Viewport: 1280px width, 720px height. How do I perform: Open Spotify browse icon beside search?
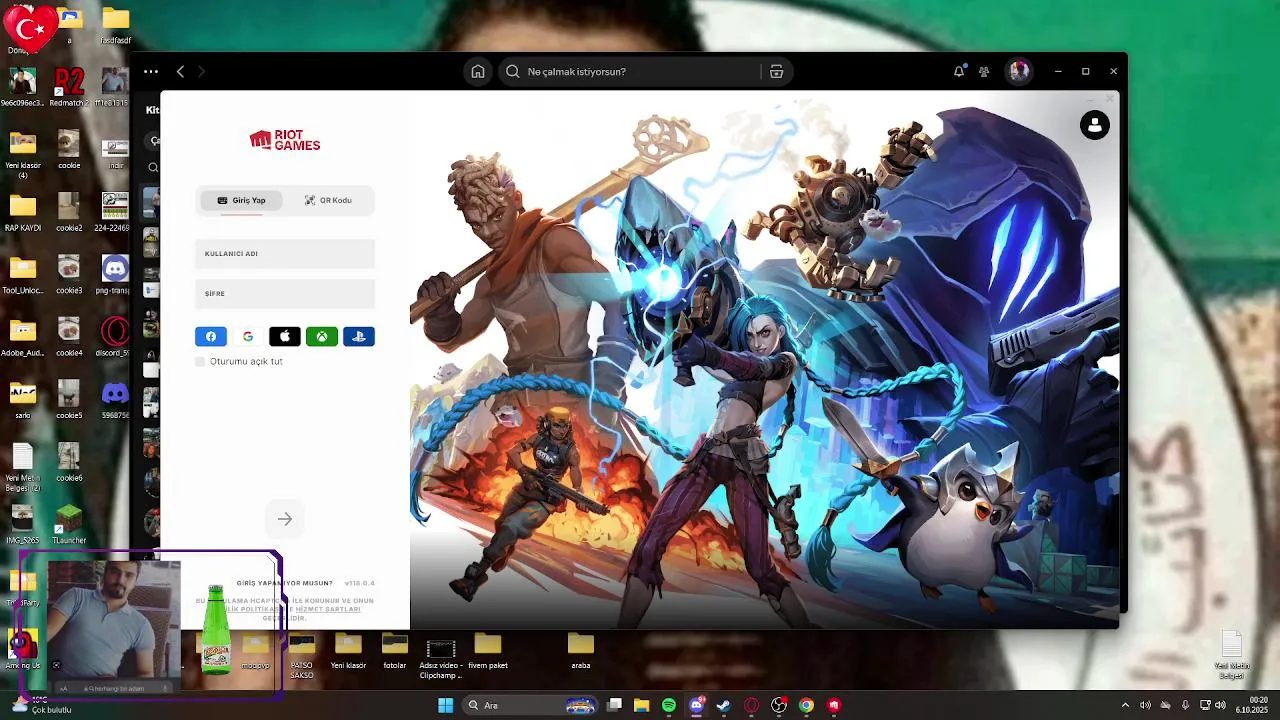point(776,71)
